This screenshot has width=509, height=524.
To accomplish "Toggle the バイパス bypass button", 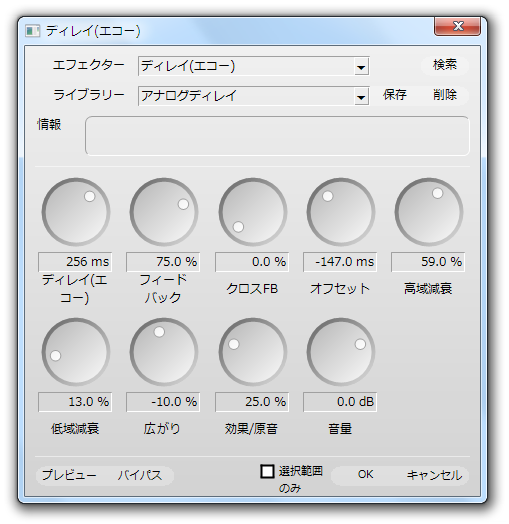I will point(140,475).
